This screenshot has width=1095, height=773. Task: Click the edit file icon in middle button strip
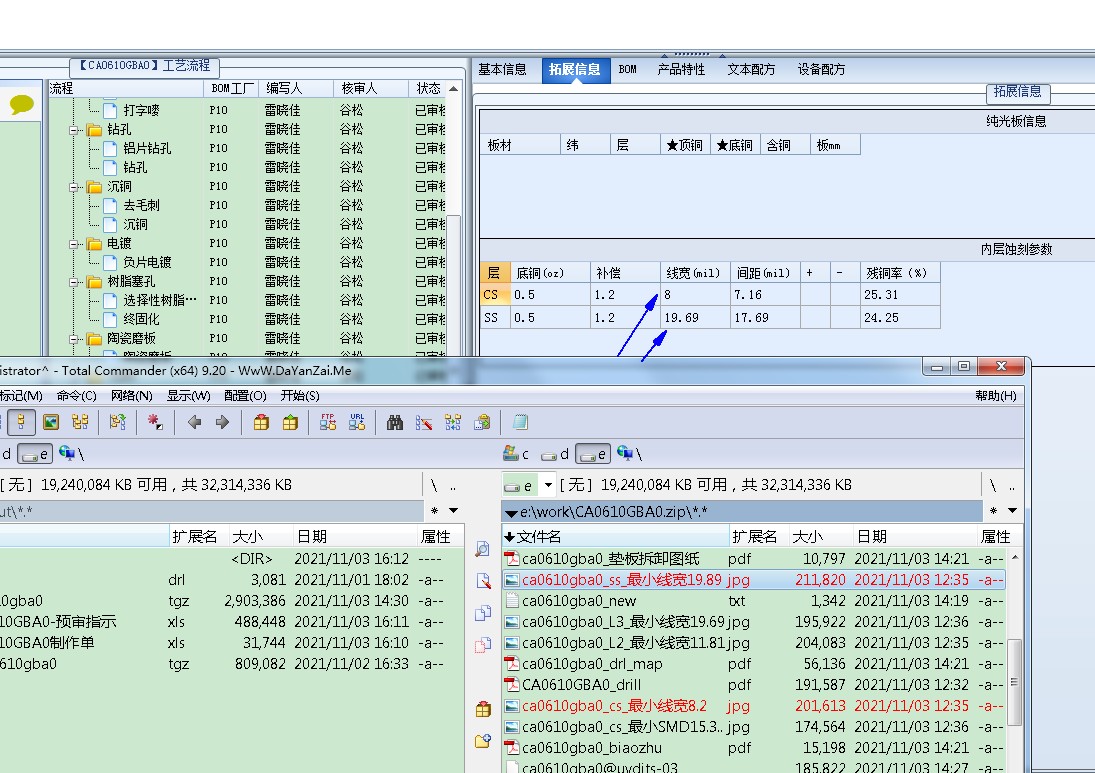pyautogui.click(x=483, y=581)
